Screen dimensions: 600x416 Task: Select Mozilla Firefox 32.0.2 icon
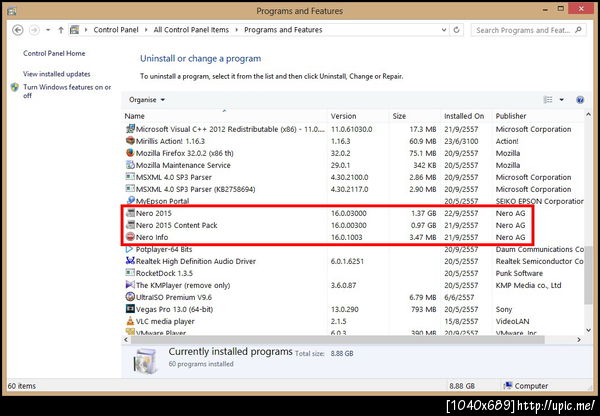130,153
